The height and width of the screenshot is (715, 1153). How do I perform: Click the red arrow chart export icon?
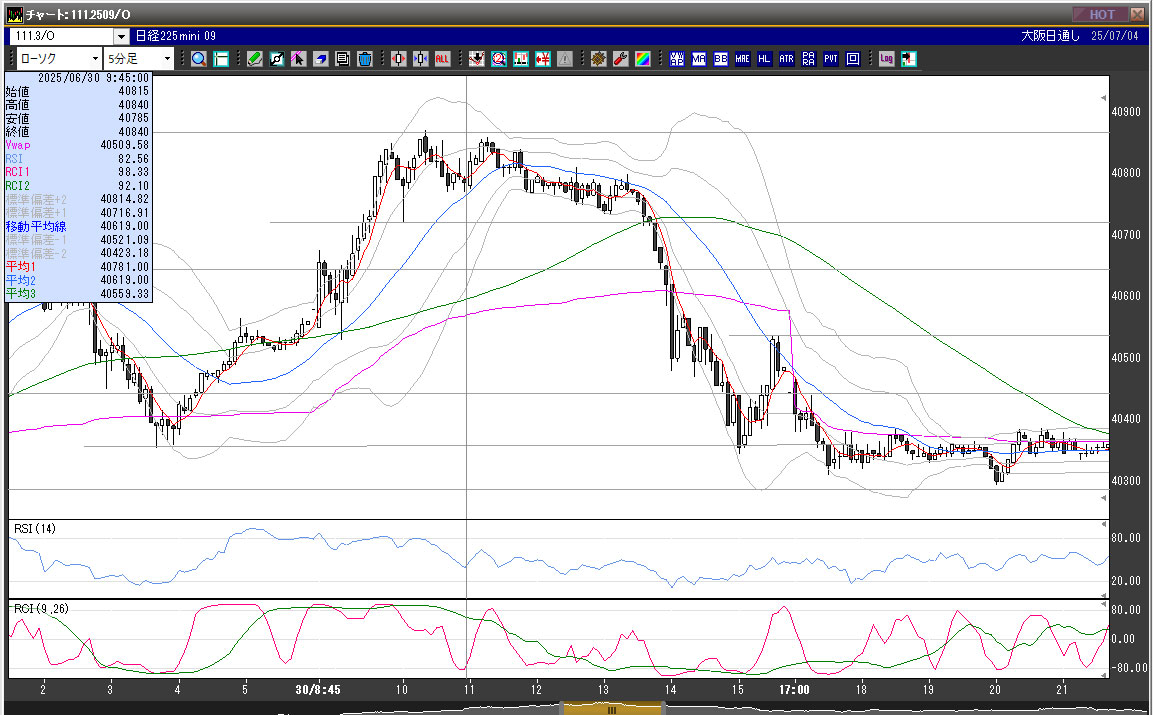coord(908,59)
